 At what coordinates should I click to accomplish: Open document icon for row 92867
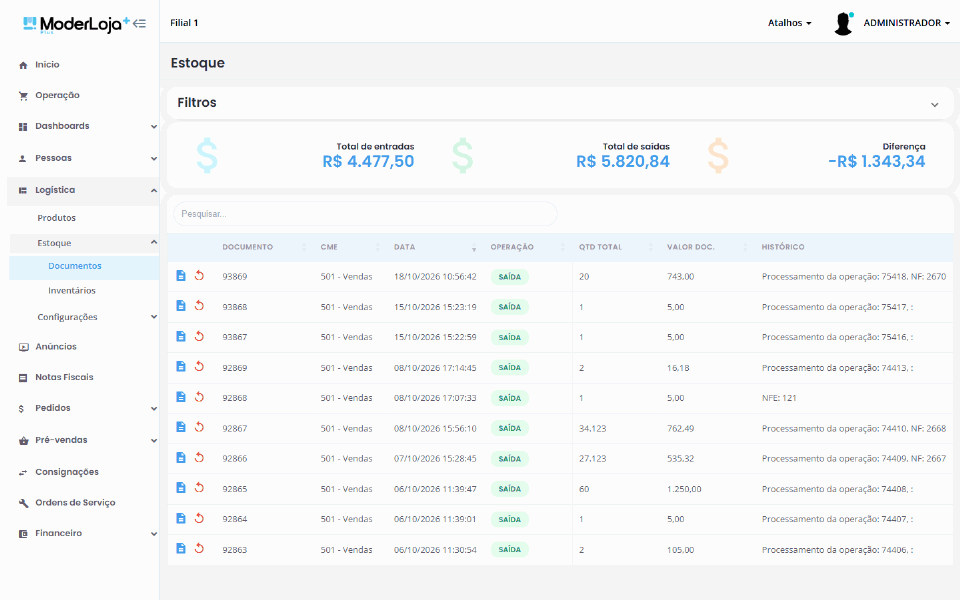click(181, 427)
